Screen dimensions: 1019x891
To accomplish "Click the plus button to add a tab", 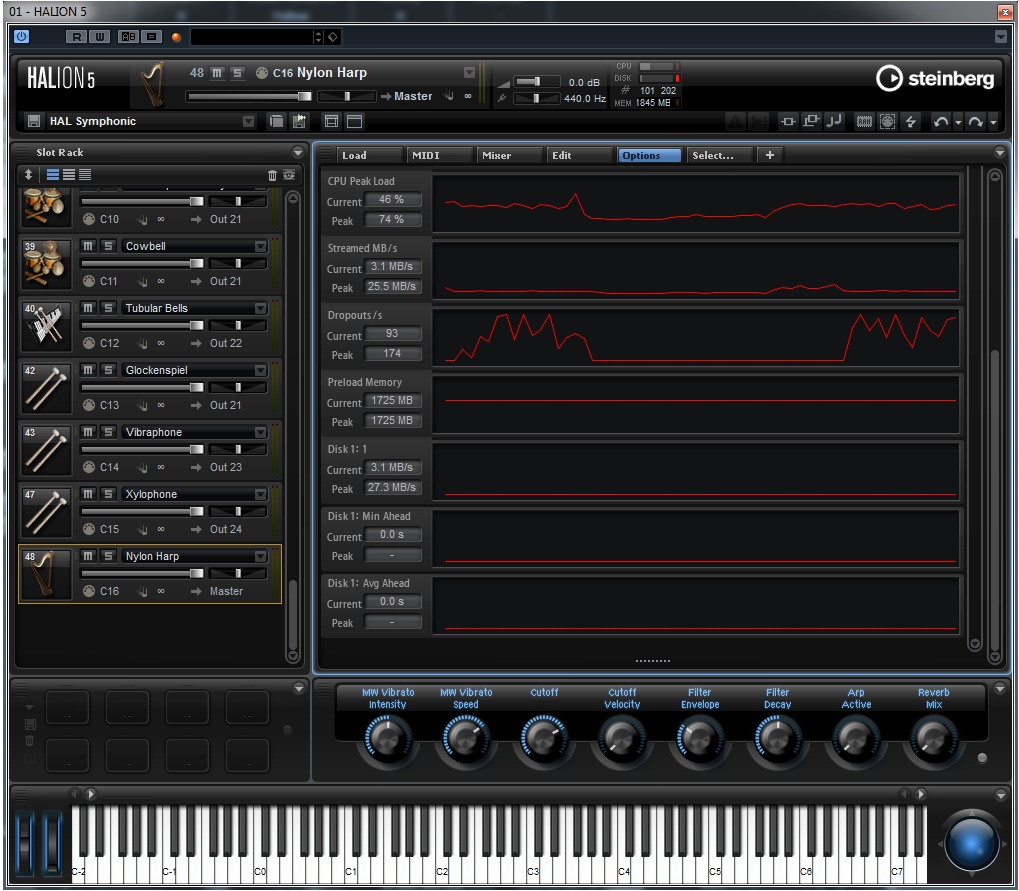I will [770, 155].
